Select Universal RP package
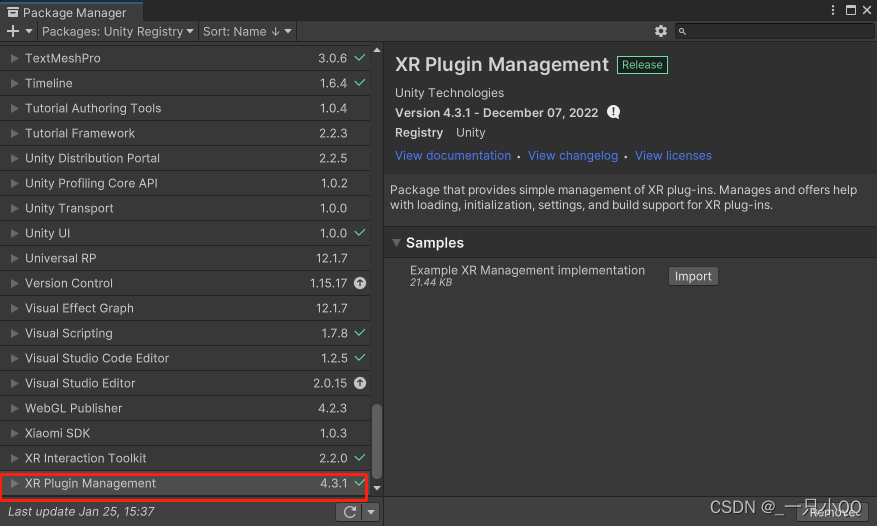Image resolution: width=877 pixels, height=526 pixels. pos(185,258)
